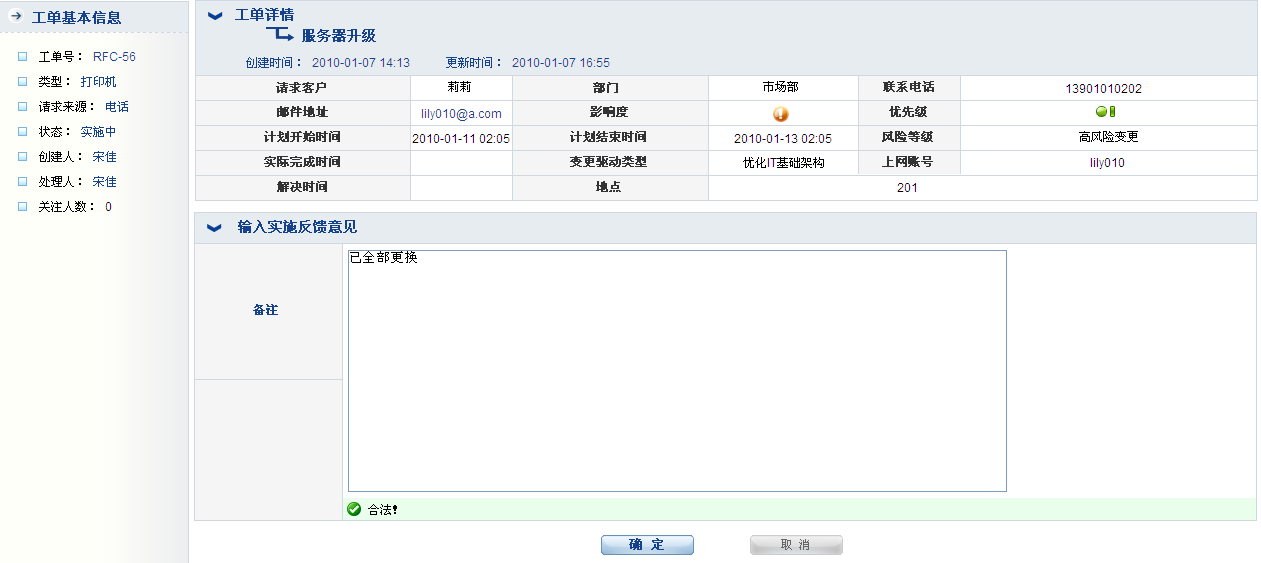Click the followers count value 0
1261x563 pixels.
pyautogui.click(x=108, y=207)
